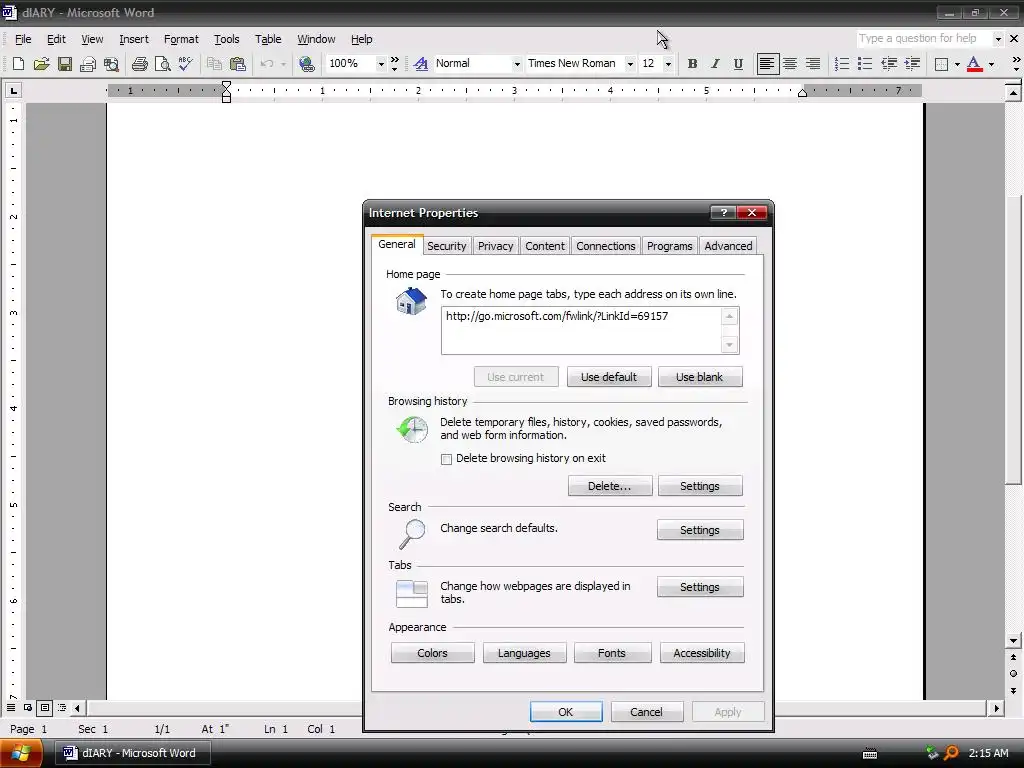1024x768 pixels.
Task: Click the E-mail envelope toolbar icon
Action: [x=88, y=63]
